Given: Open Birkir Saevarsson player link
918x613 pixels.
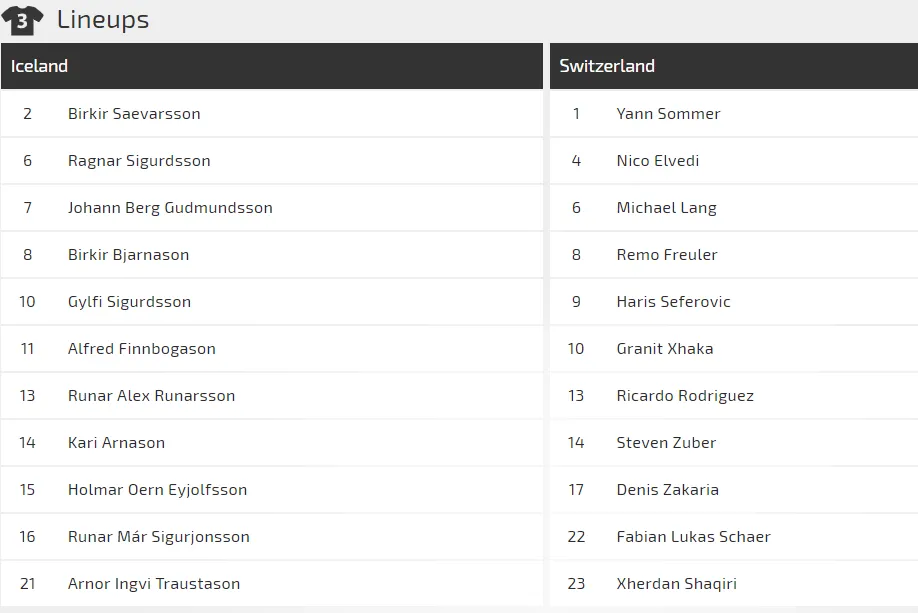Looking at the screenshot, I should [x=134, y=114].
